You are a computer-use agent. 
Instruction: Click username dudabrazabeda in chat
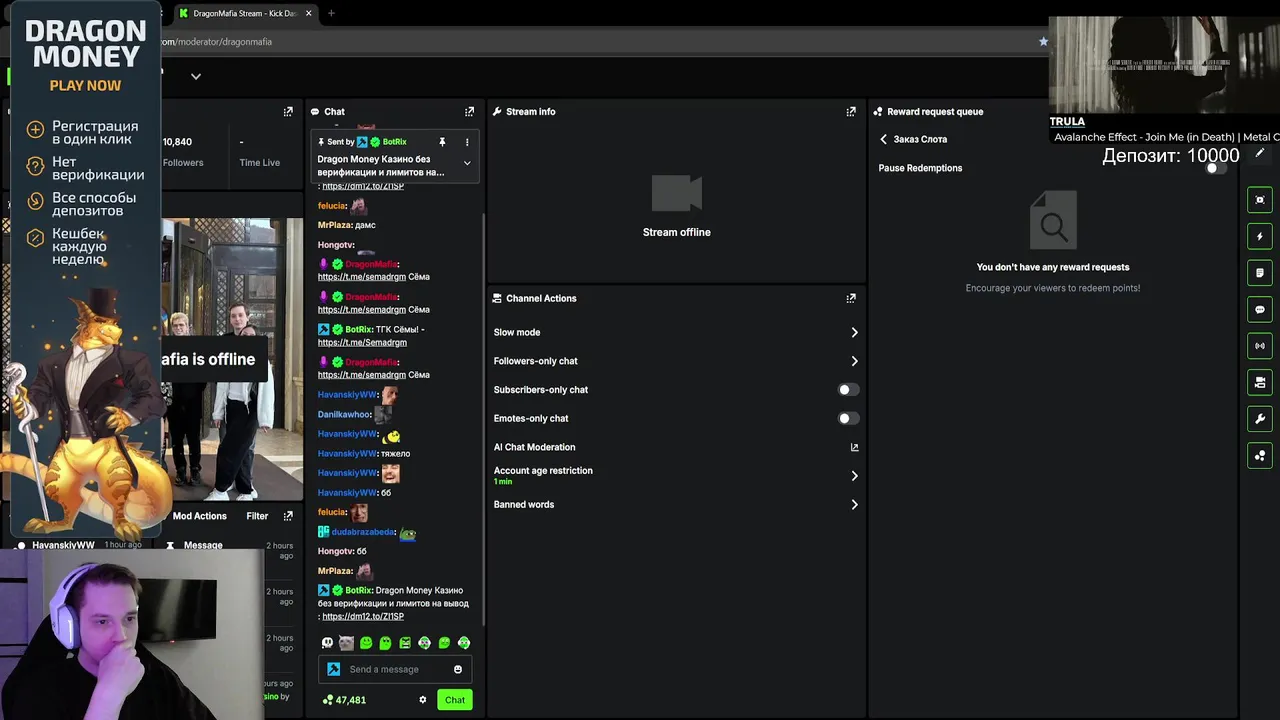(363, 532)
